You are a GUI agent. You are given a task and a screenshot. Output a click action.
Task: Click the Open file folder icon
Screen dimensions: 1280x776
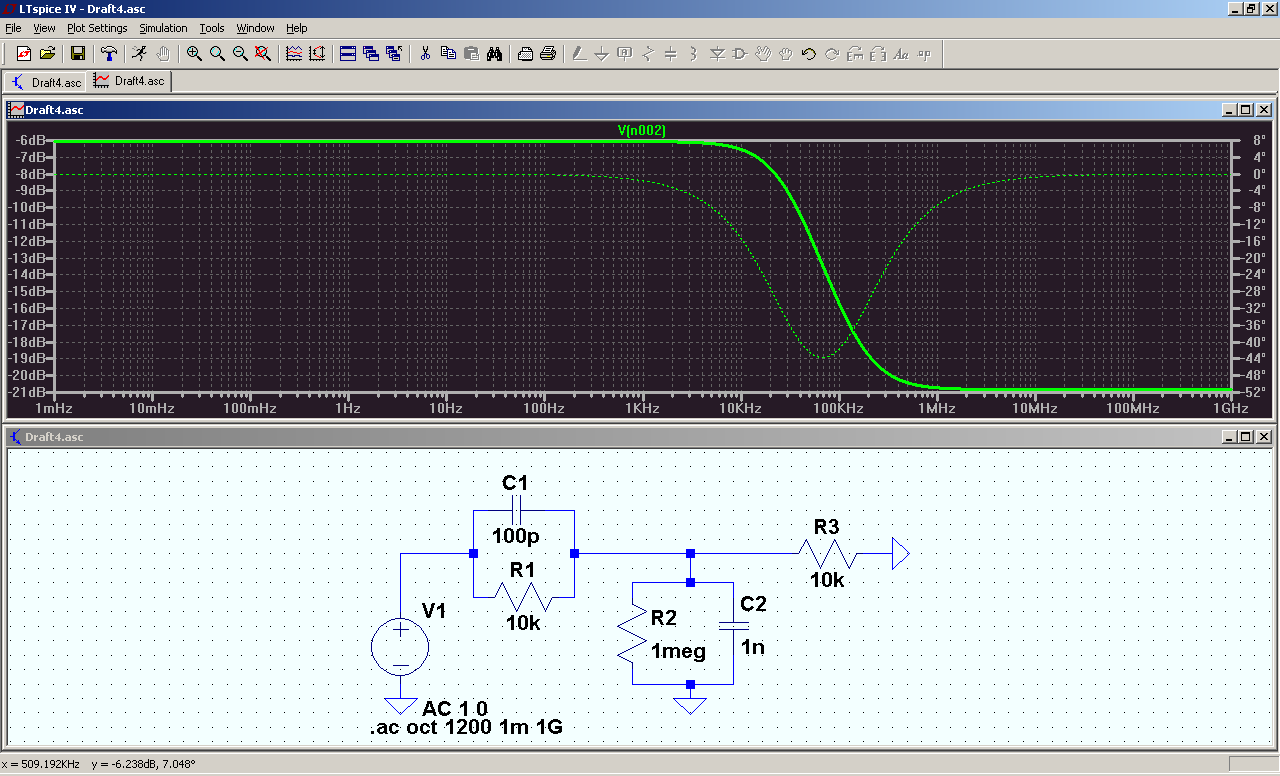pos(47,54)
